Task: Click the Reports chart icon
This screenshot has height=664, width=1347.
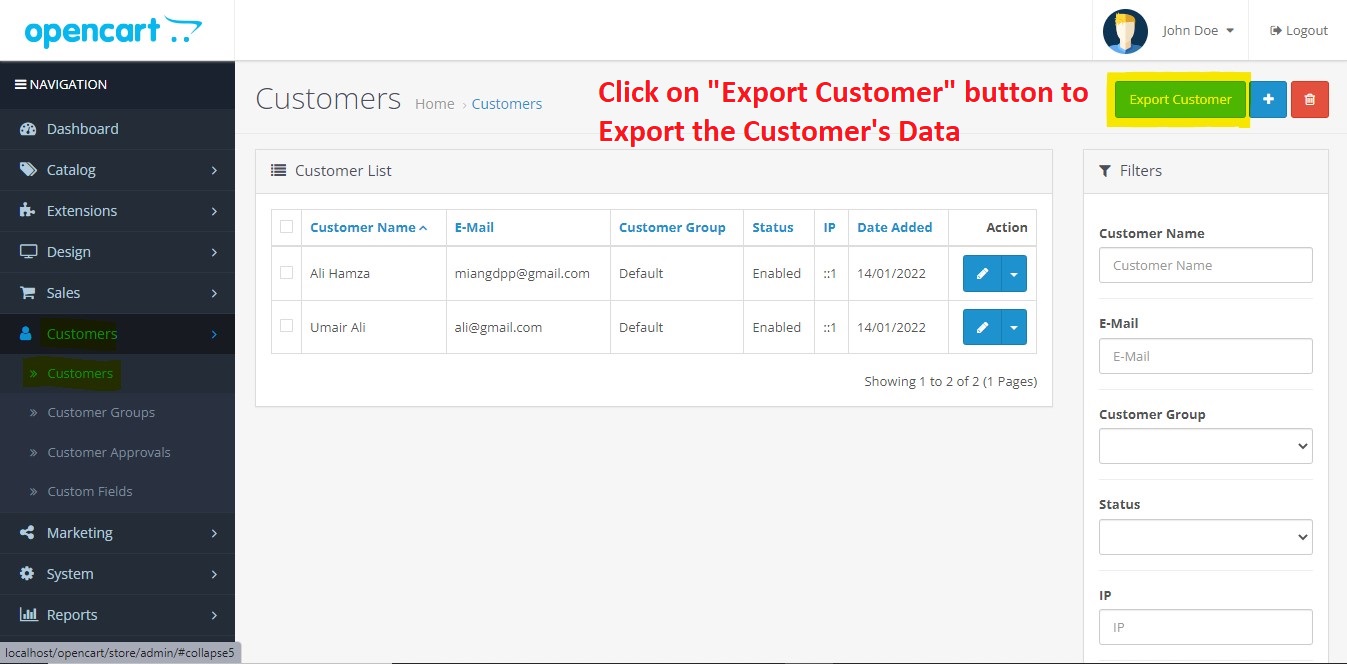Action: (x=28, y=615)
